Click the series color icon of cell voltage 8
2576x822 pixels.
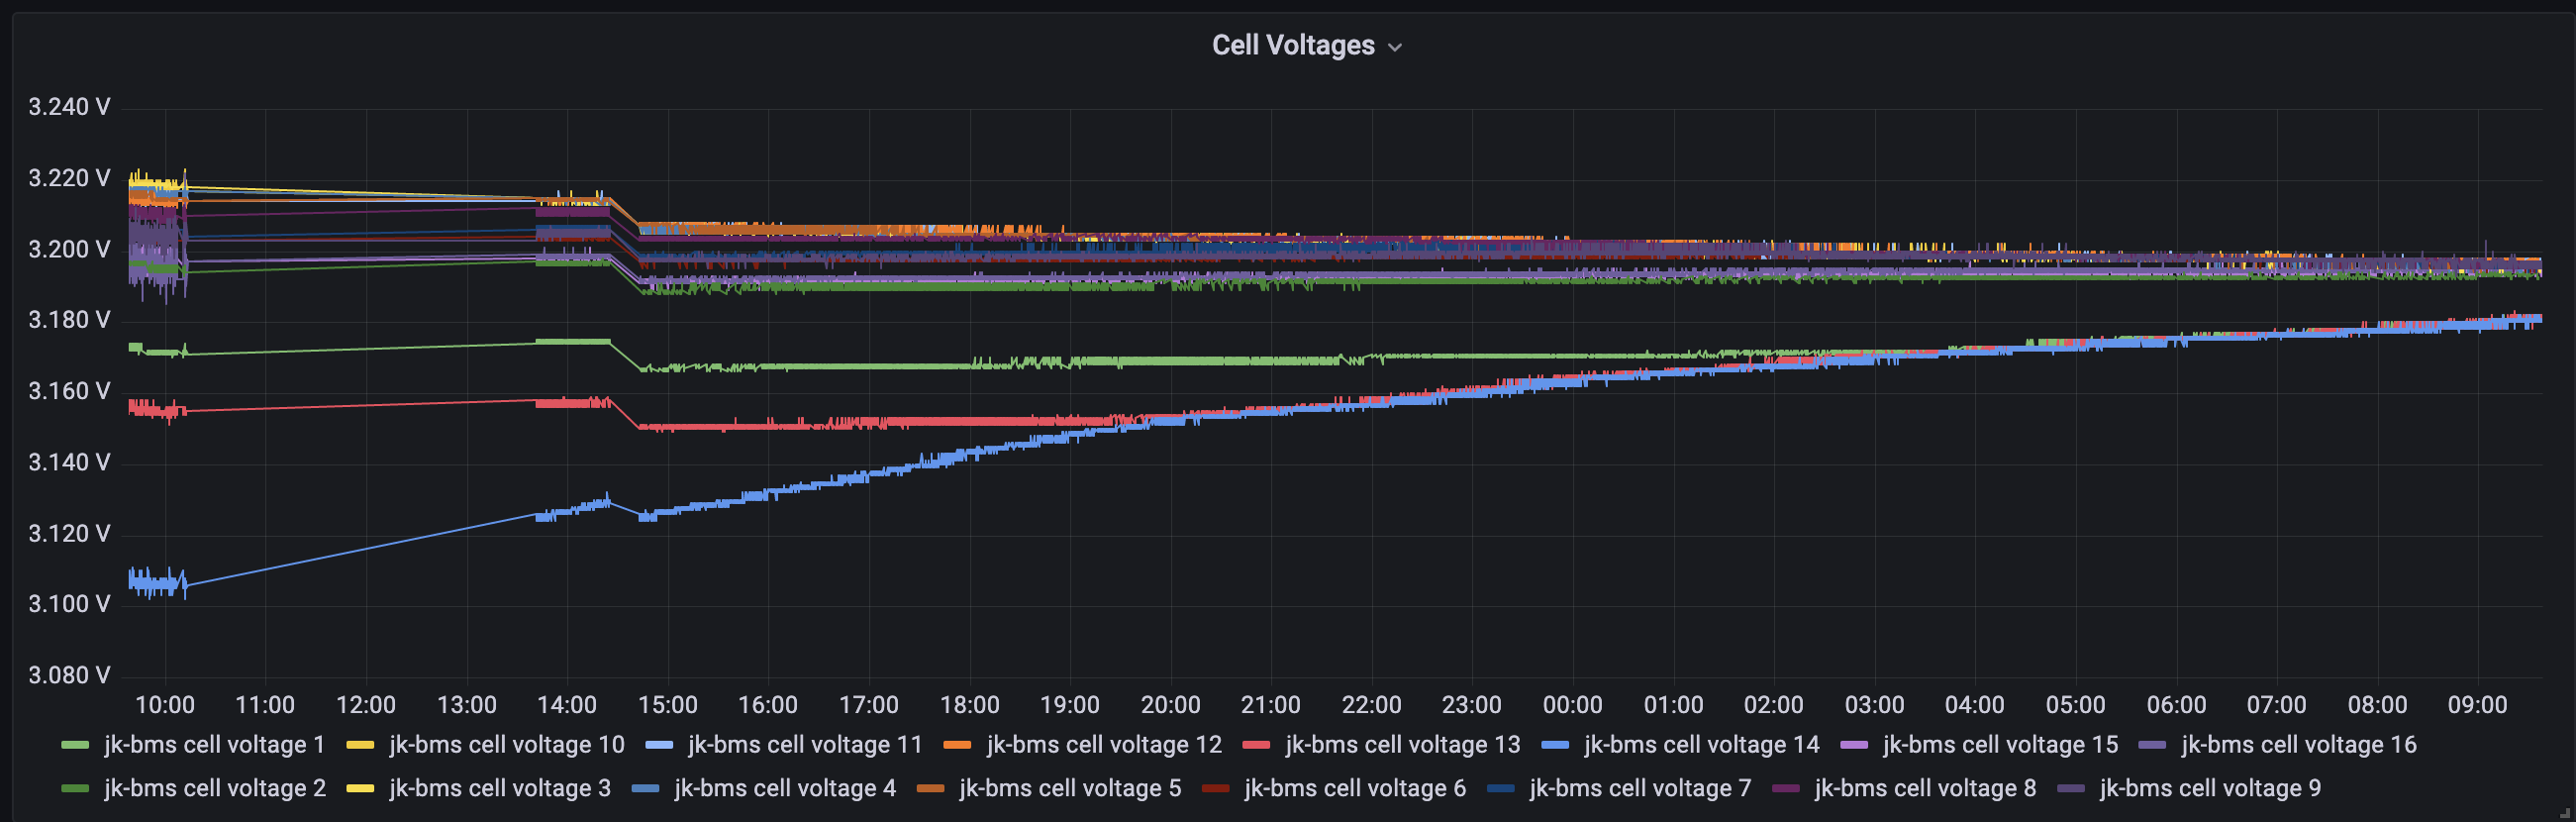pos(1785,789)
